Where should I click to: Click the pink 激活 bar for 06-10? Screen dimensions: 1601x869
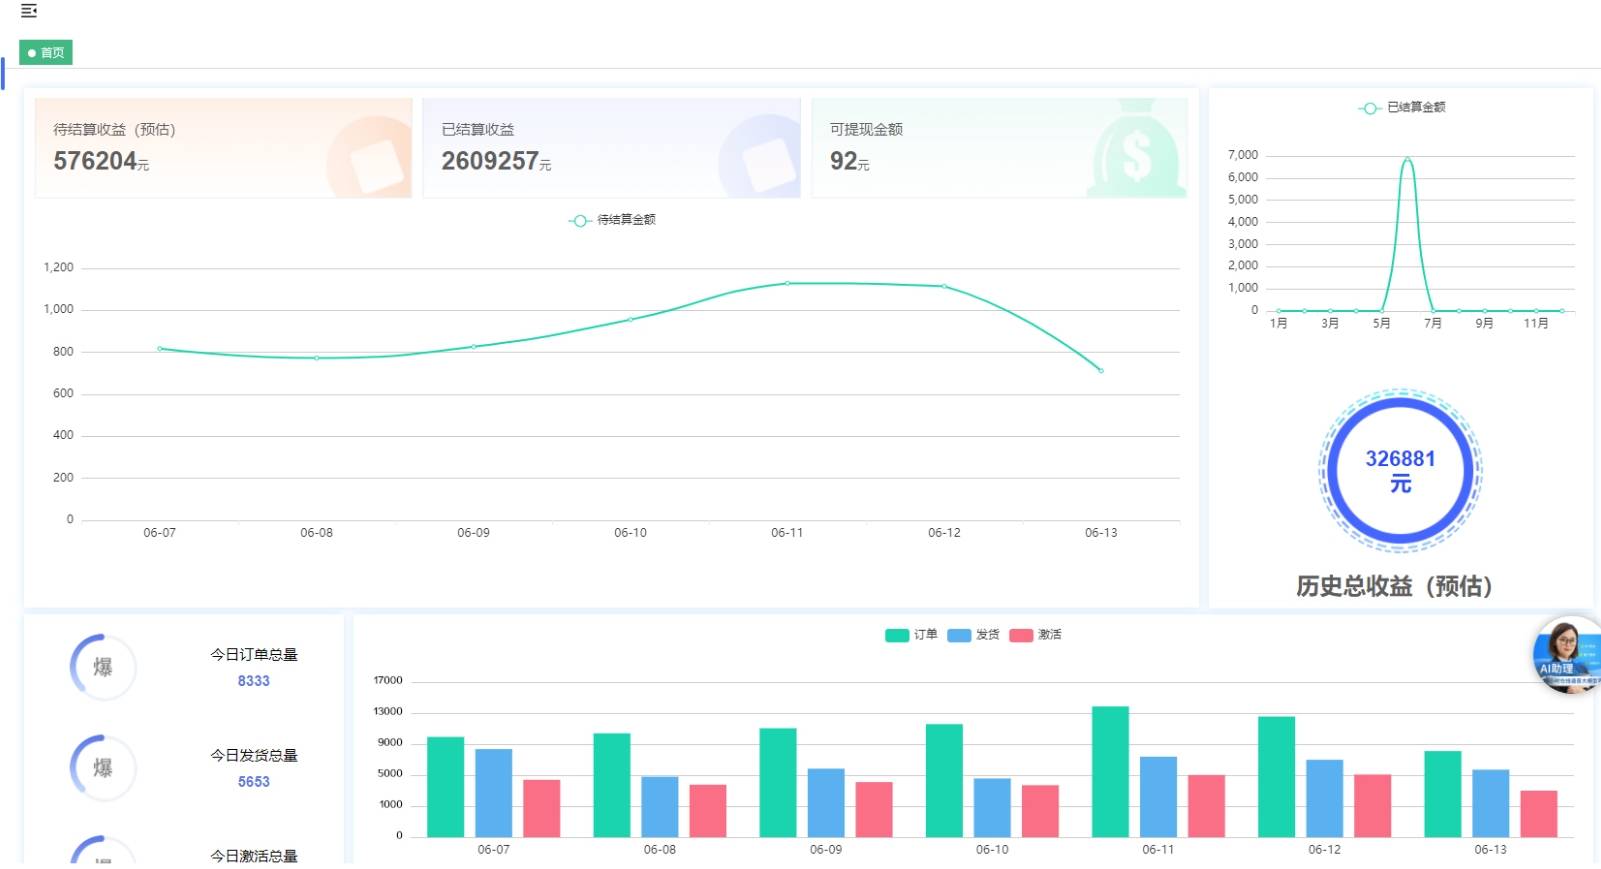1040,811
